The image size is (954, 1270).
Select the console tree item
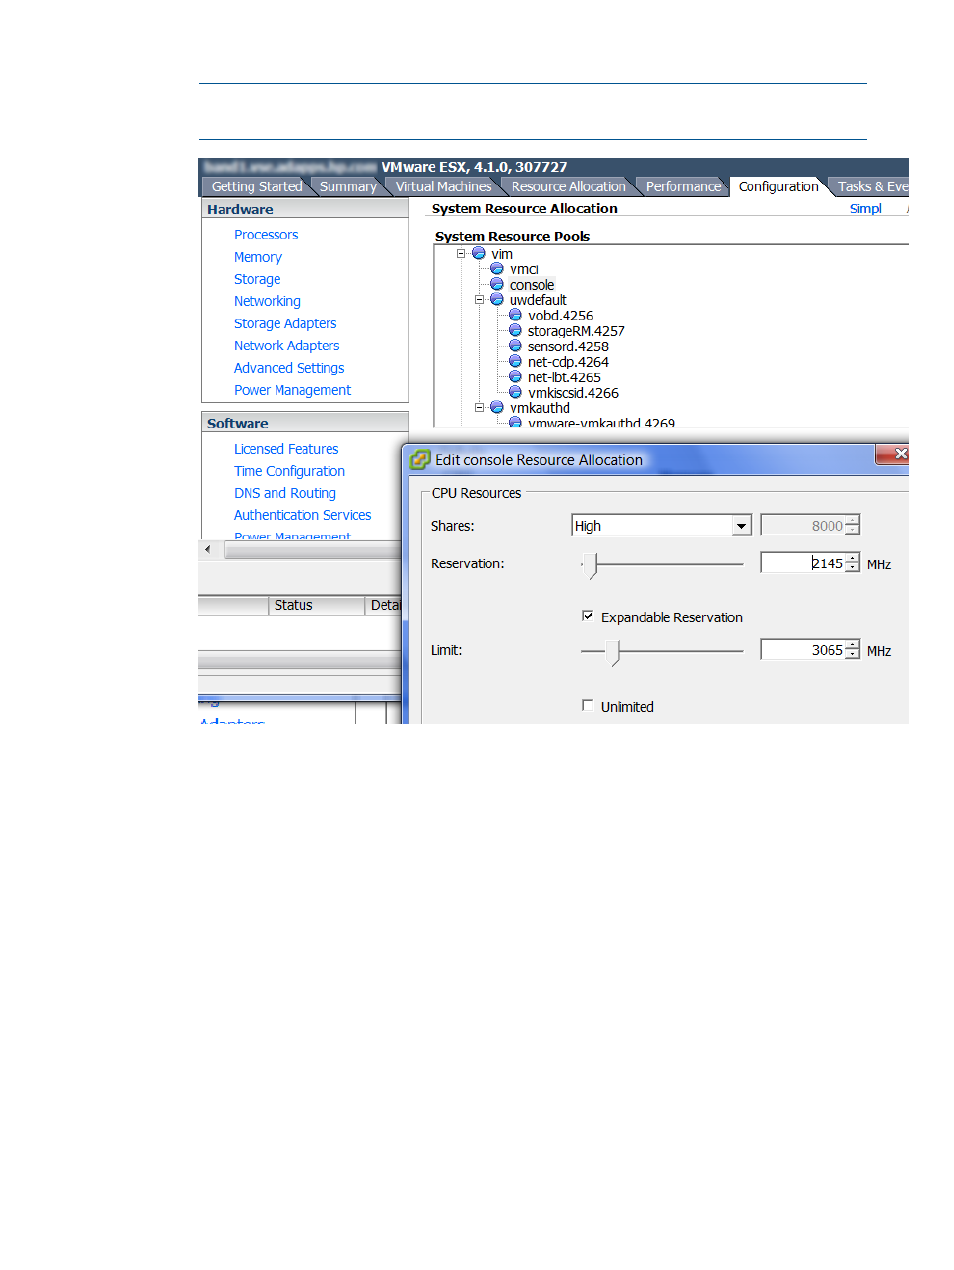pyautogui.click(x=531, y=284)
